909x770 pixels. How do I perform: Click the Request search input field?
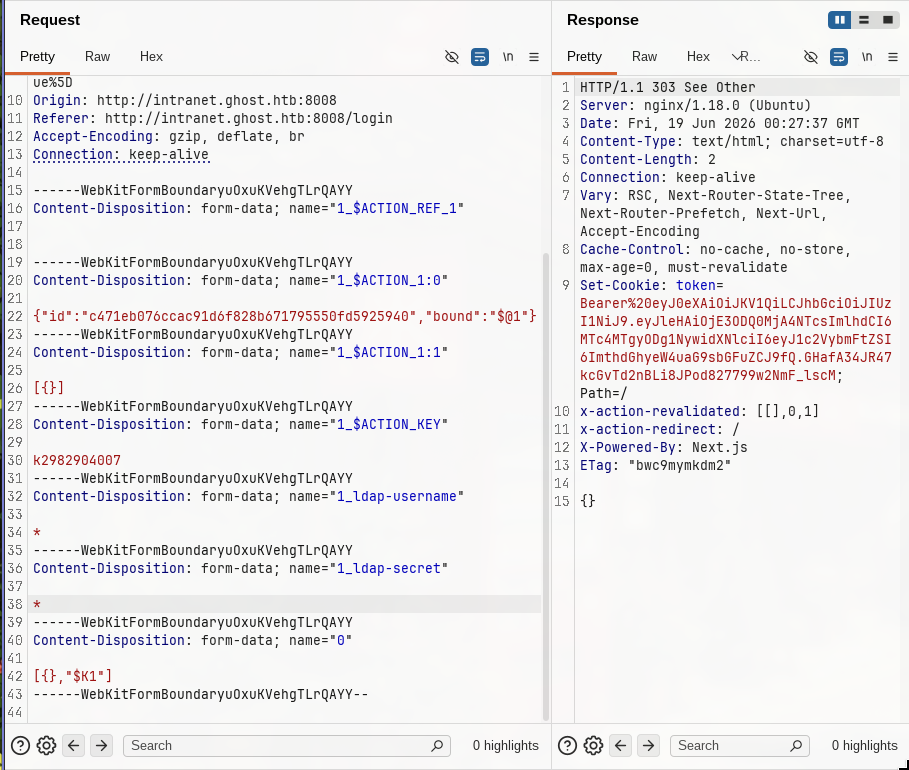(x=286, y=746)
